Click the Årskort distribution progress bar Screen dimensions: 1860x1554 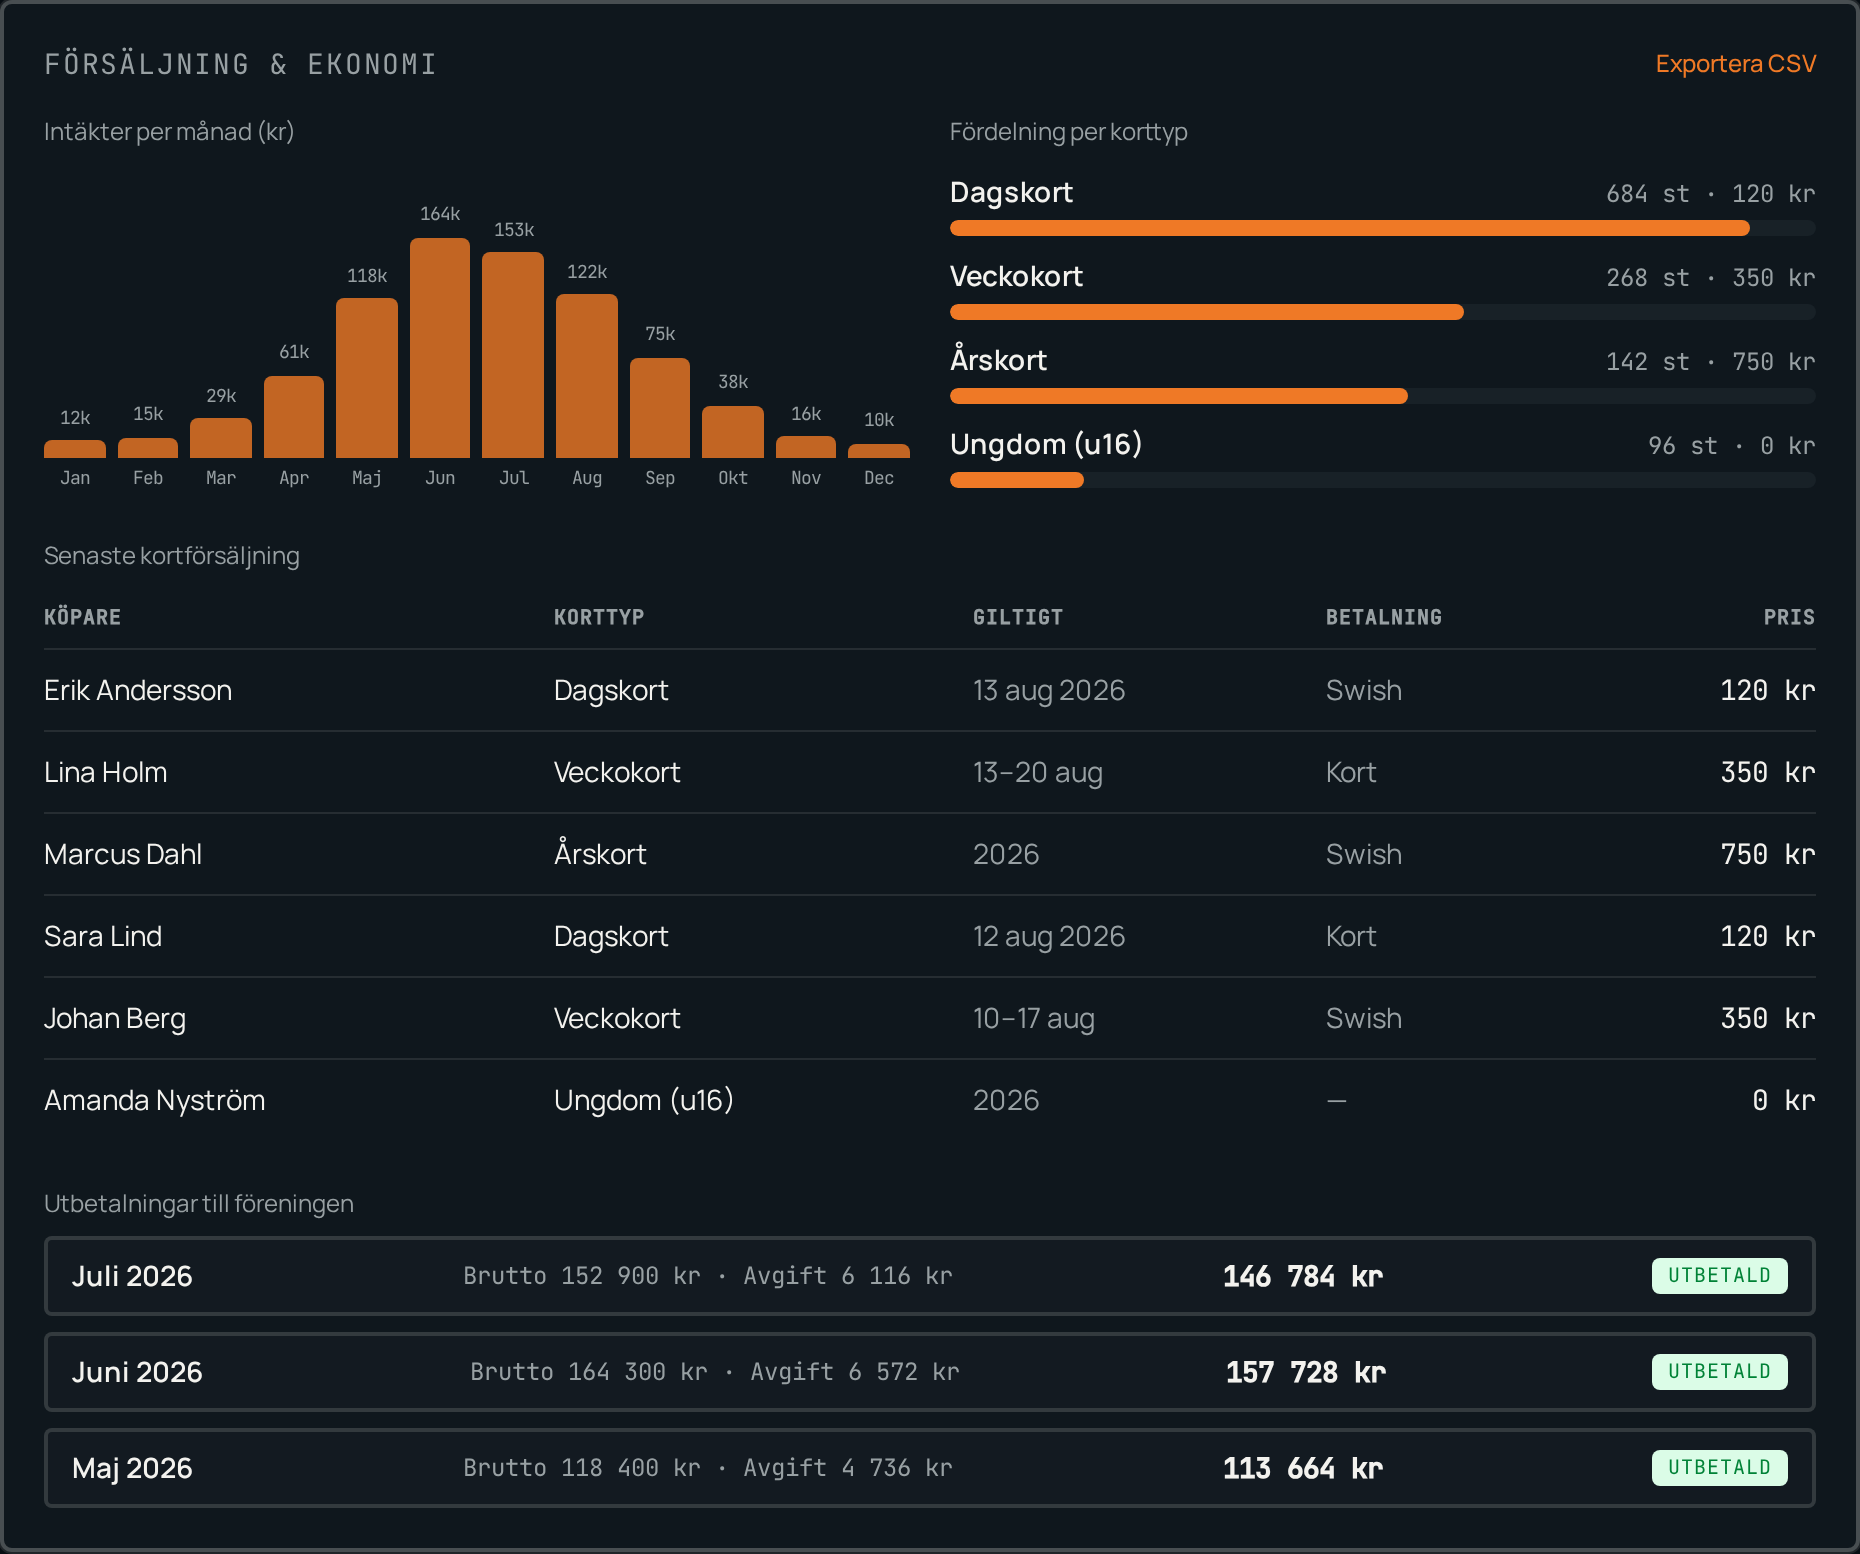tap(1382, 396)
